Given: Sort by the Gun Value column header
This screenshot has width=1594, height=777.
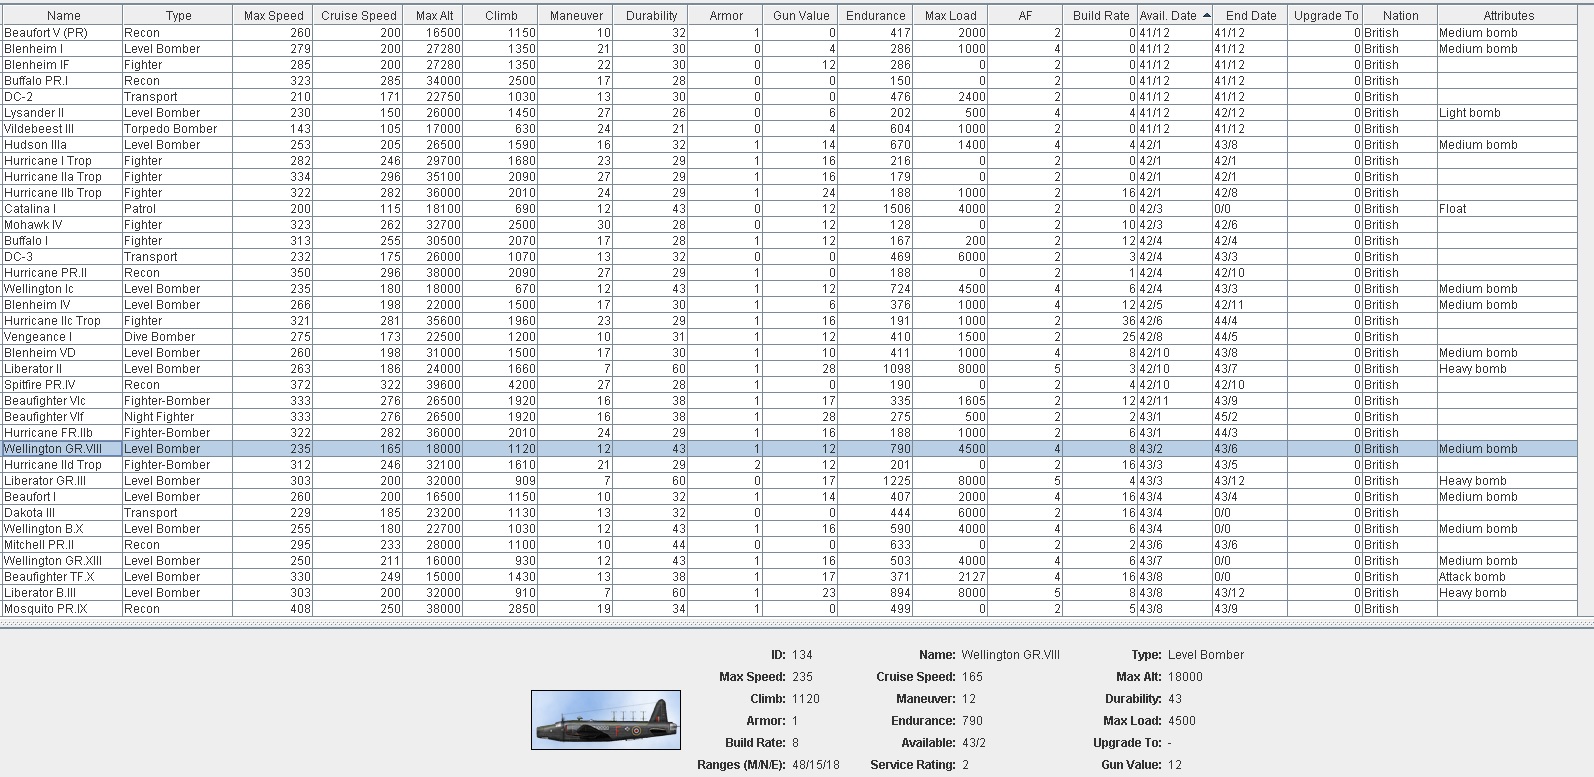Looking at the screenshot, I should tap(801, 15).
